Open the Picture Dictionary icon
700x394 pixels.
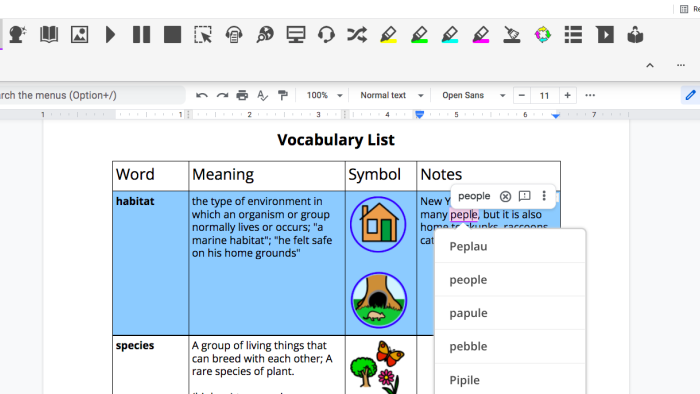tap(79, 34)
